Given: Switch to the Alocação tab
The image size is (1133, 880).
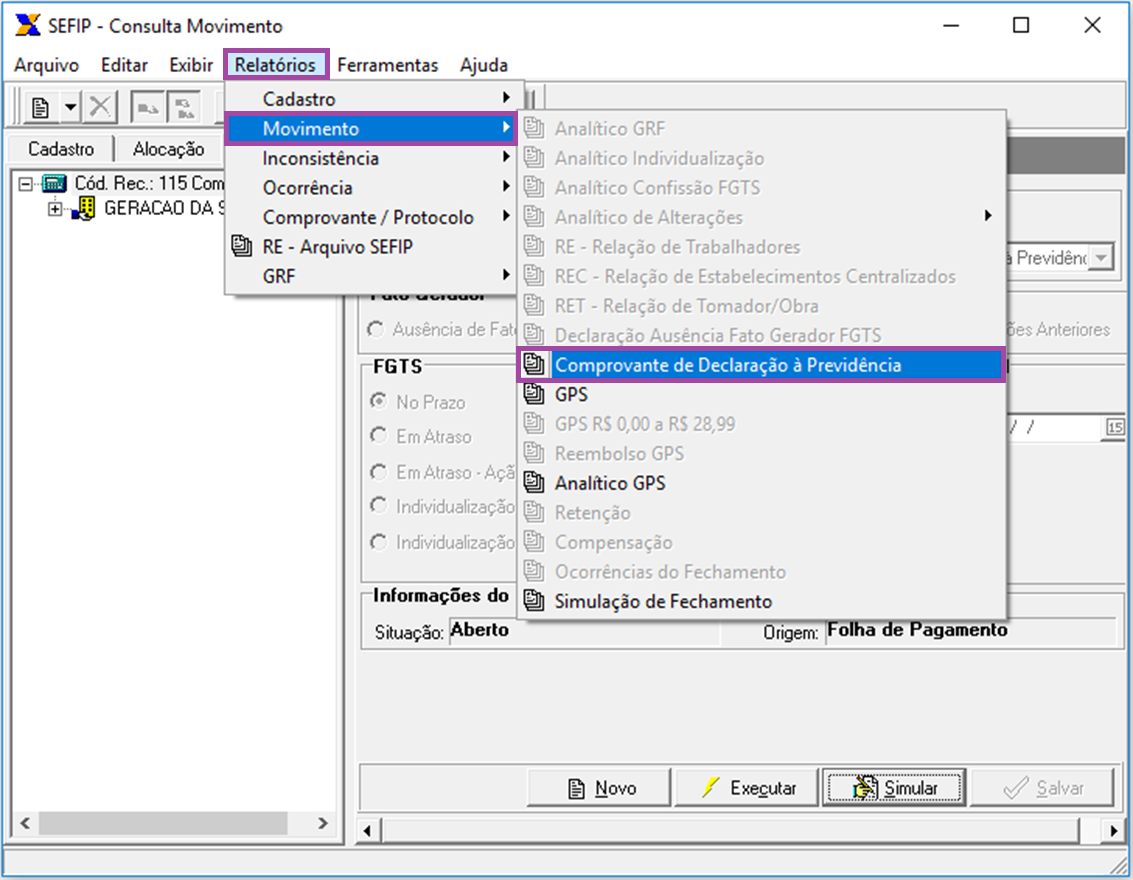Looking at the screenshot, I should point(168,149).
